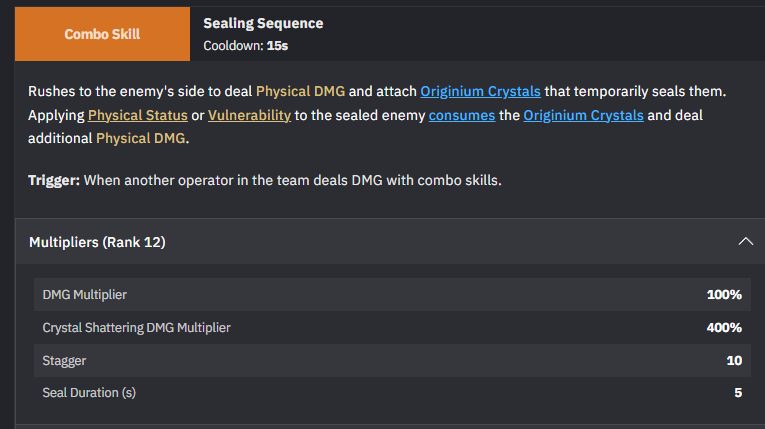The image size is (765, 429).
Task: Collapse the Multipliers section with the chevron
Action: [x=744, y=241]
